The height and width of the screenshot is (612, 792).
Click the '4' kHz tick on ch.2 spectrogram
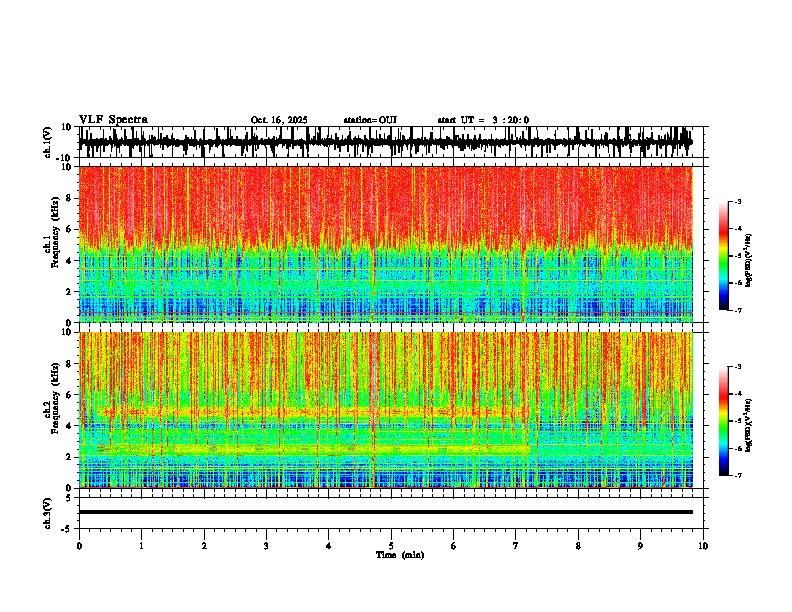pos(70,426)
